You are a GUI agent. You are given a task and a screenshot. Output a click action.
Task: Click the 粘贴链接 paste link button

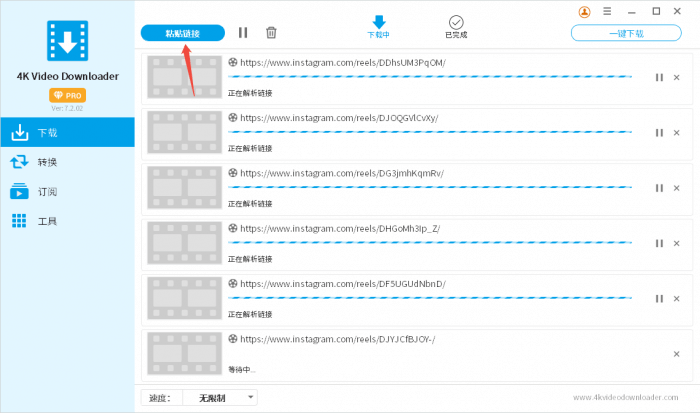click(x=183, y=33)
